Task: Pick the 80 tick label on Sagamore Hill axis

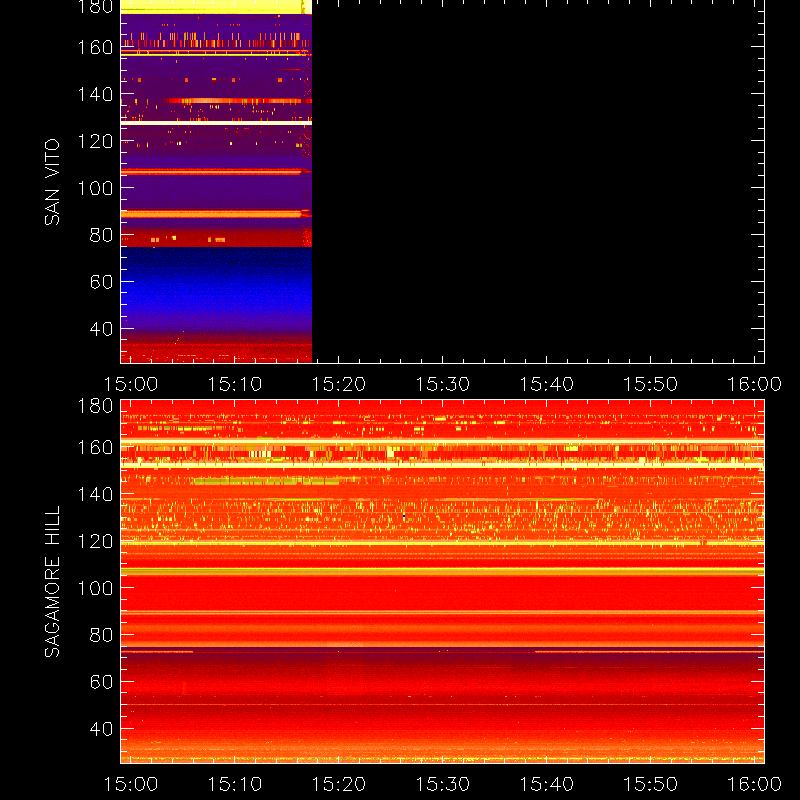Action: click(x=102, y=635)
